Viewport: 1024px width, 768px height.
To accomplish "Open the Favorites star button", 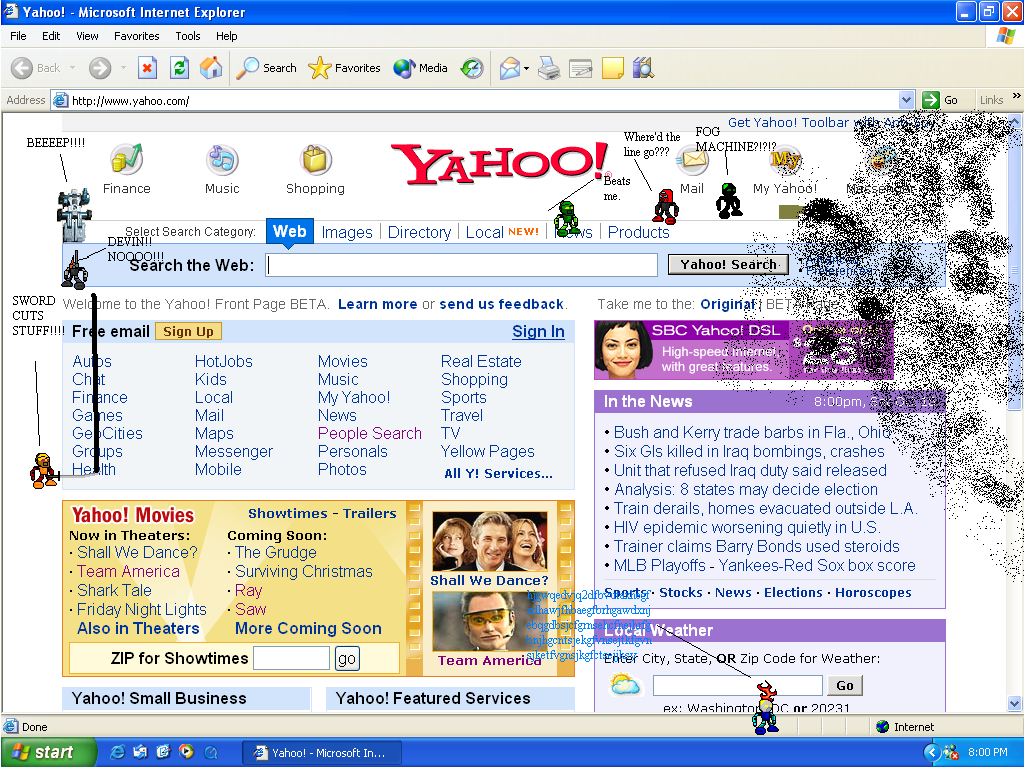I will [344, 68].
